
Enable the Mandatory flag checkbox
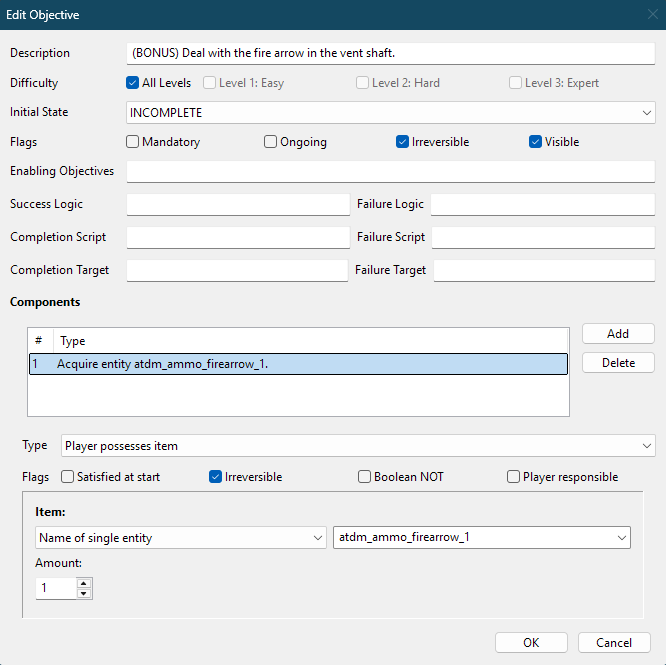[x=132, y=142]
